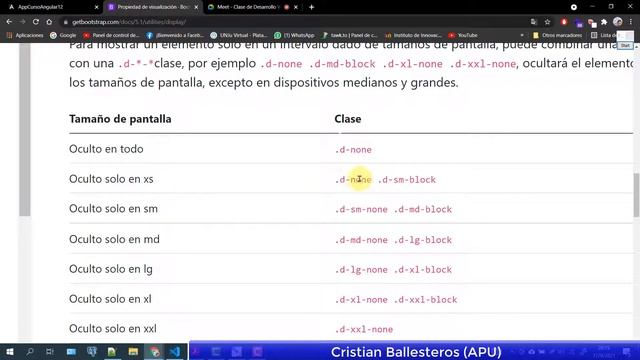
Task: Switch to Visual Studio Code on taskbar
Action: pyautogui.click(x=175, y=352)
